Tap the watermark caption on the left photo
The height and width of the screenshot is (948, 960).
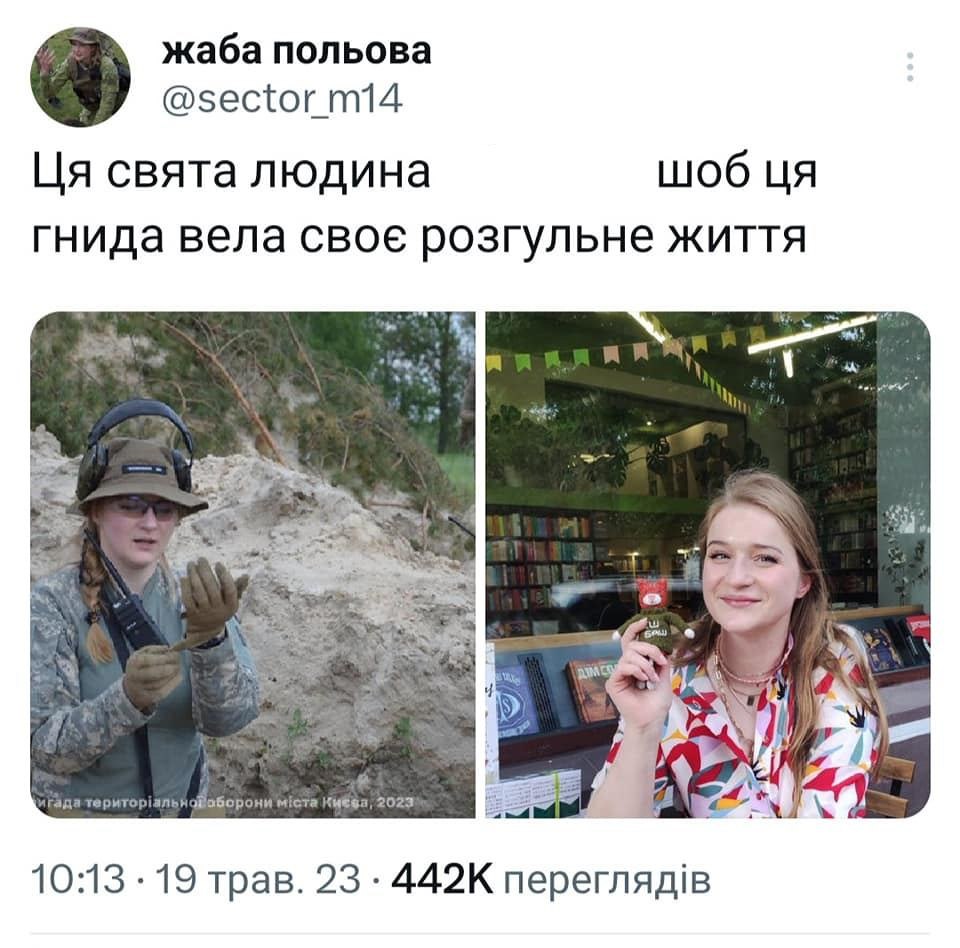coord(223,802)
